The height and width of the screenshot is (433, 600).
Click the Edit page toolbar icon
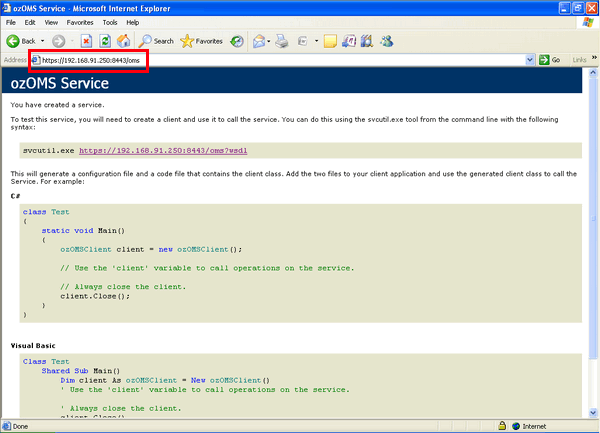tap(303, 41)
